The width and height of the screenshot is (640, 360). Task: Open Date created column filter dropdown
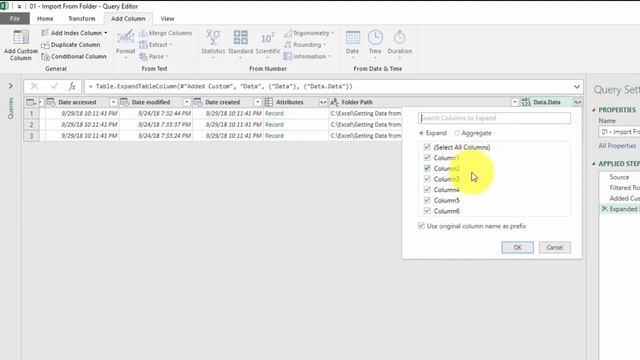tap(257, 102)
